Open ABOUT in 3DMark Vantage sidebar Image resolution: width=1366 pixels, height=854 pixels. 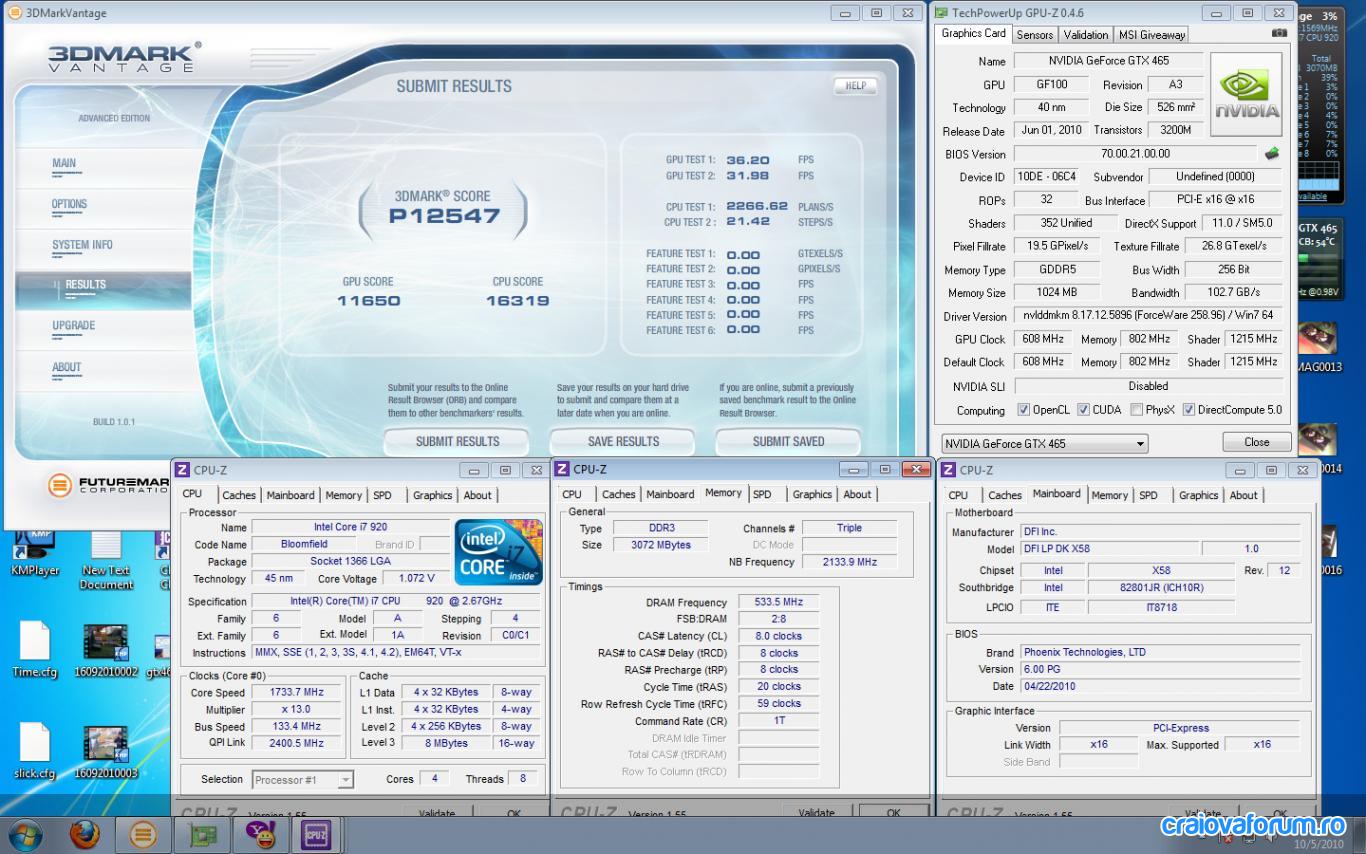click(67, 367)
